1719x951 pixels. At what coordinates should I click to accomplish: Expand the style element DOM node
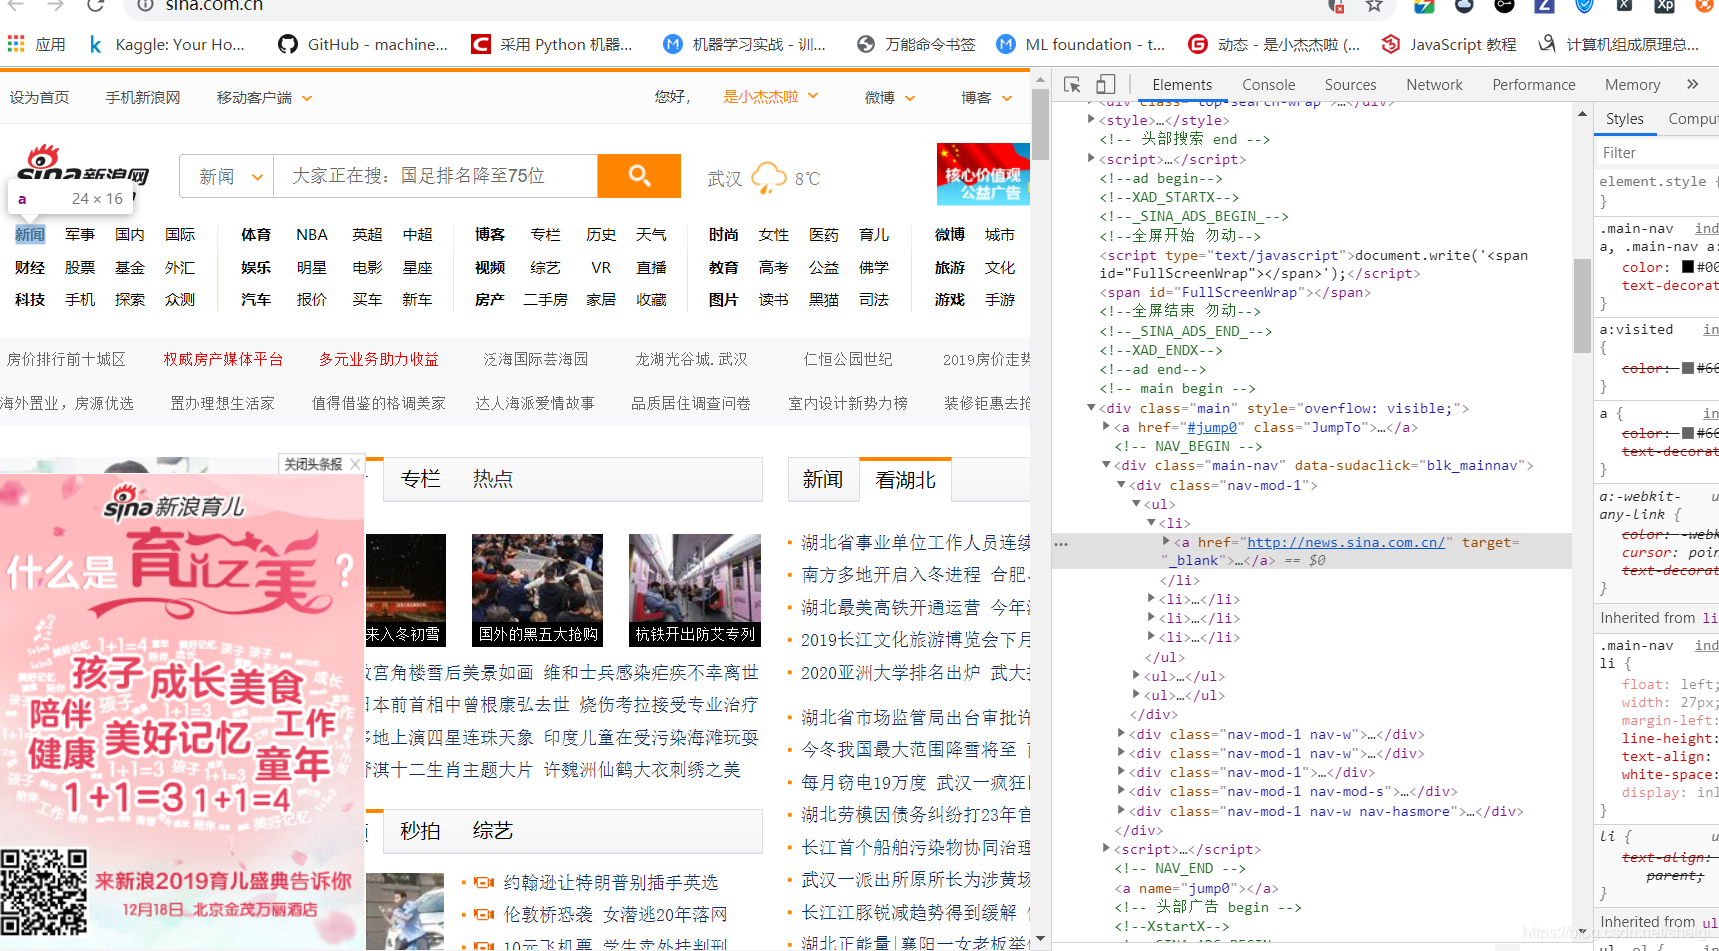click(1091, 120)
